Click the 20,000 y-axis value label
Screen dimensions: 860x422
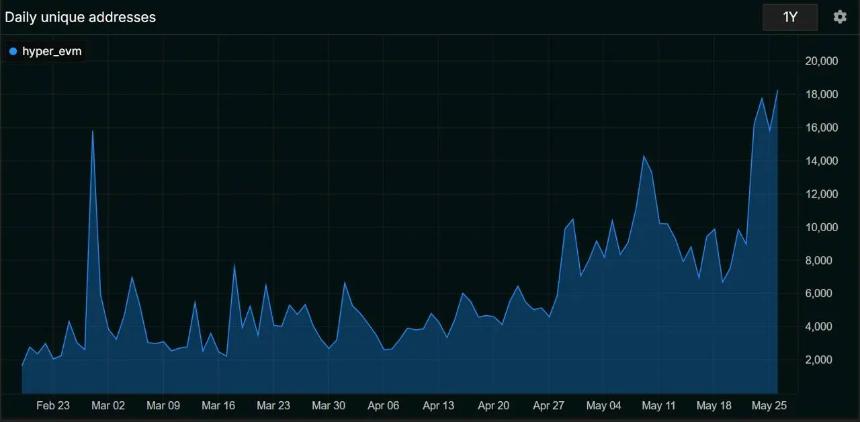pos(820,61)
